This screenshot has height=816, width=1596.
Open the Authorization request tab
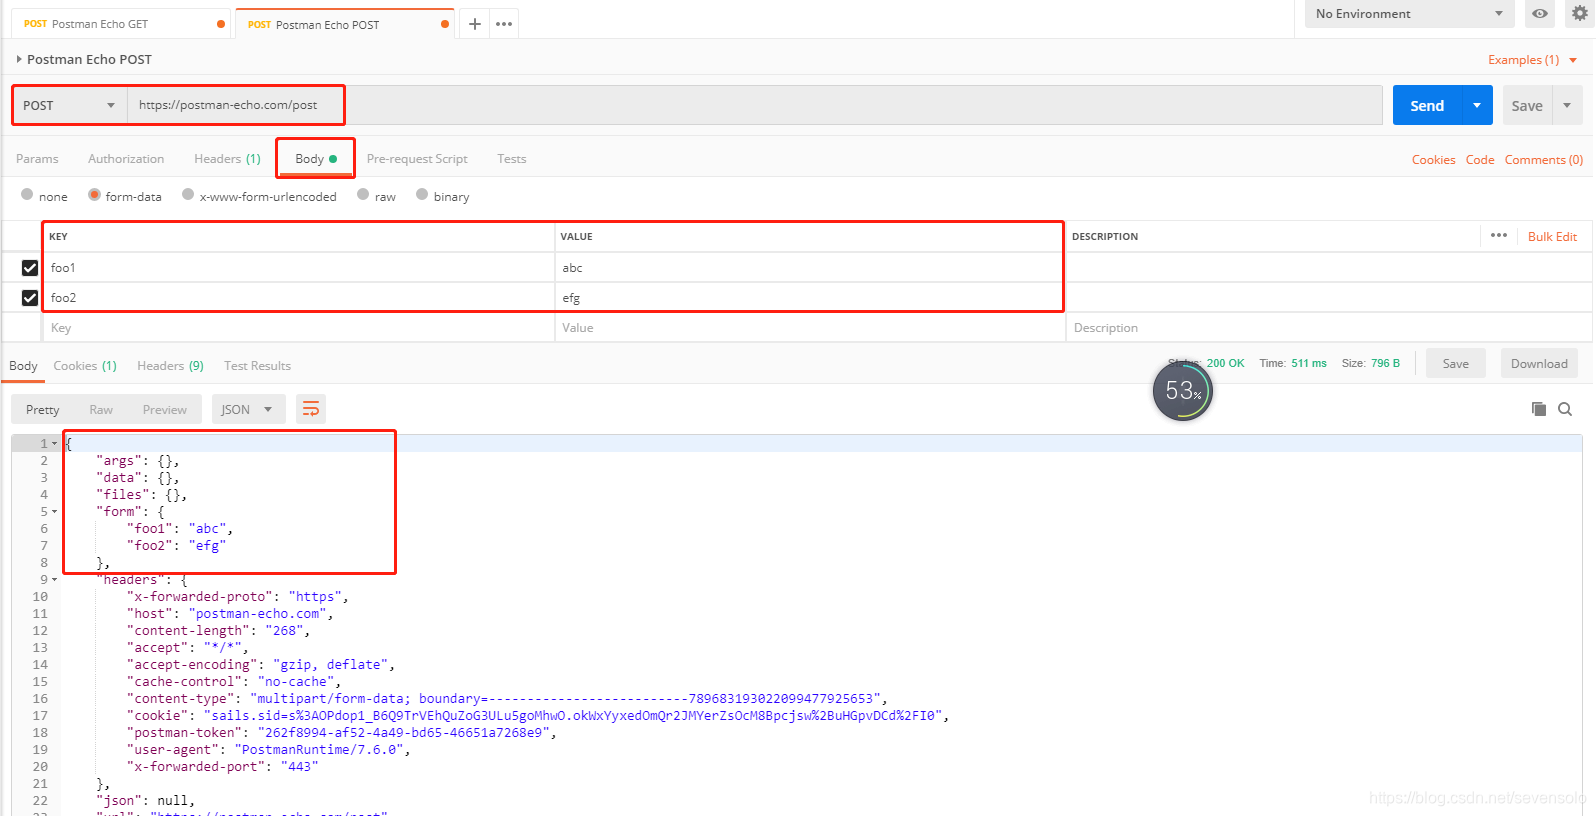point(126,159)
